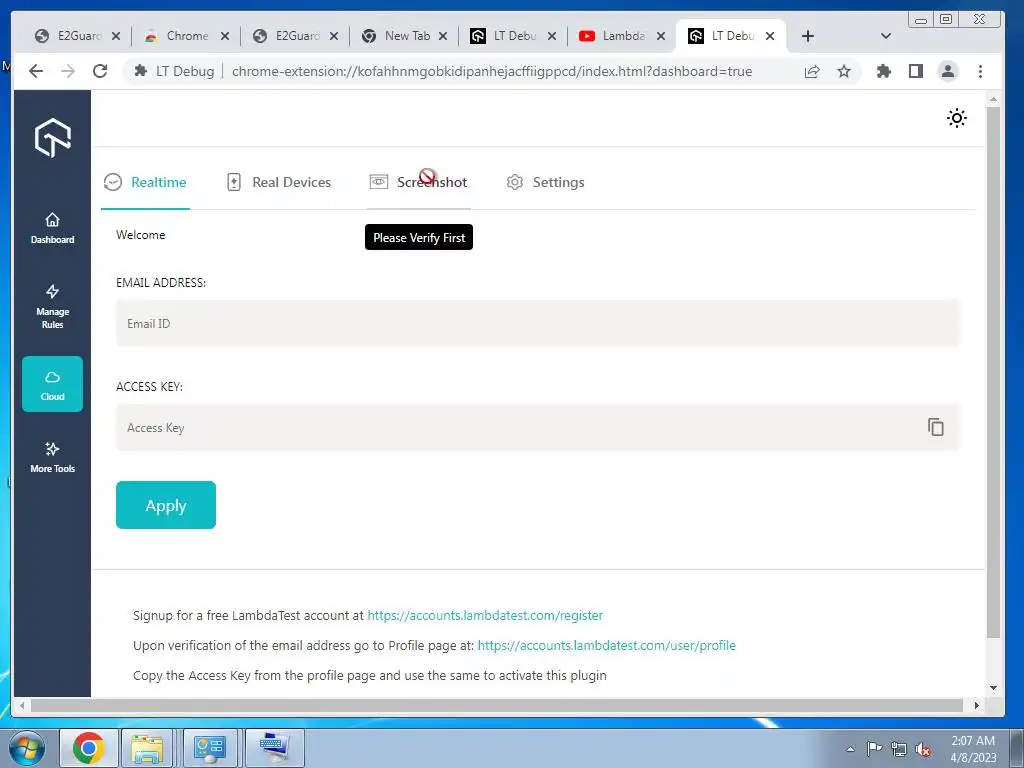
Task: Switch to the Settings tab
Action: point(546,182)
